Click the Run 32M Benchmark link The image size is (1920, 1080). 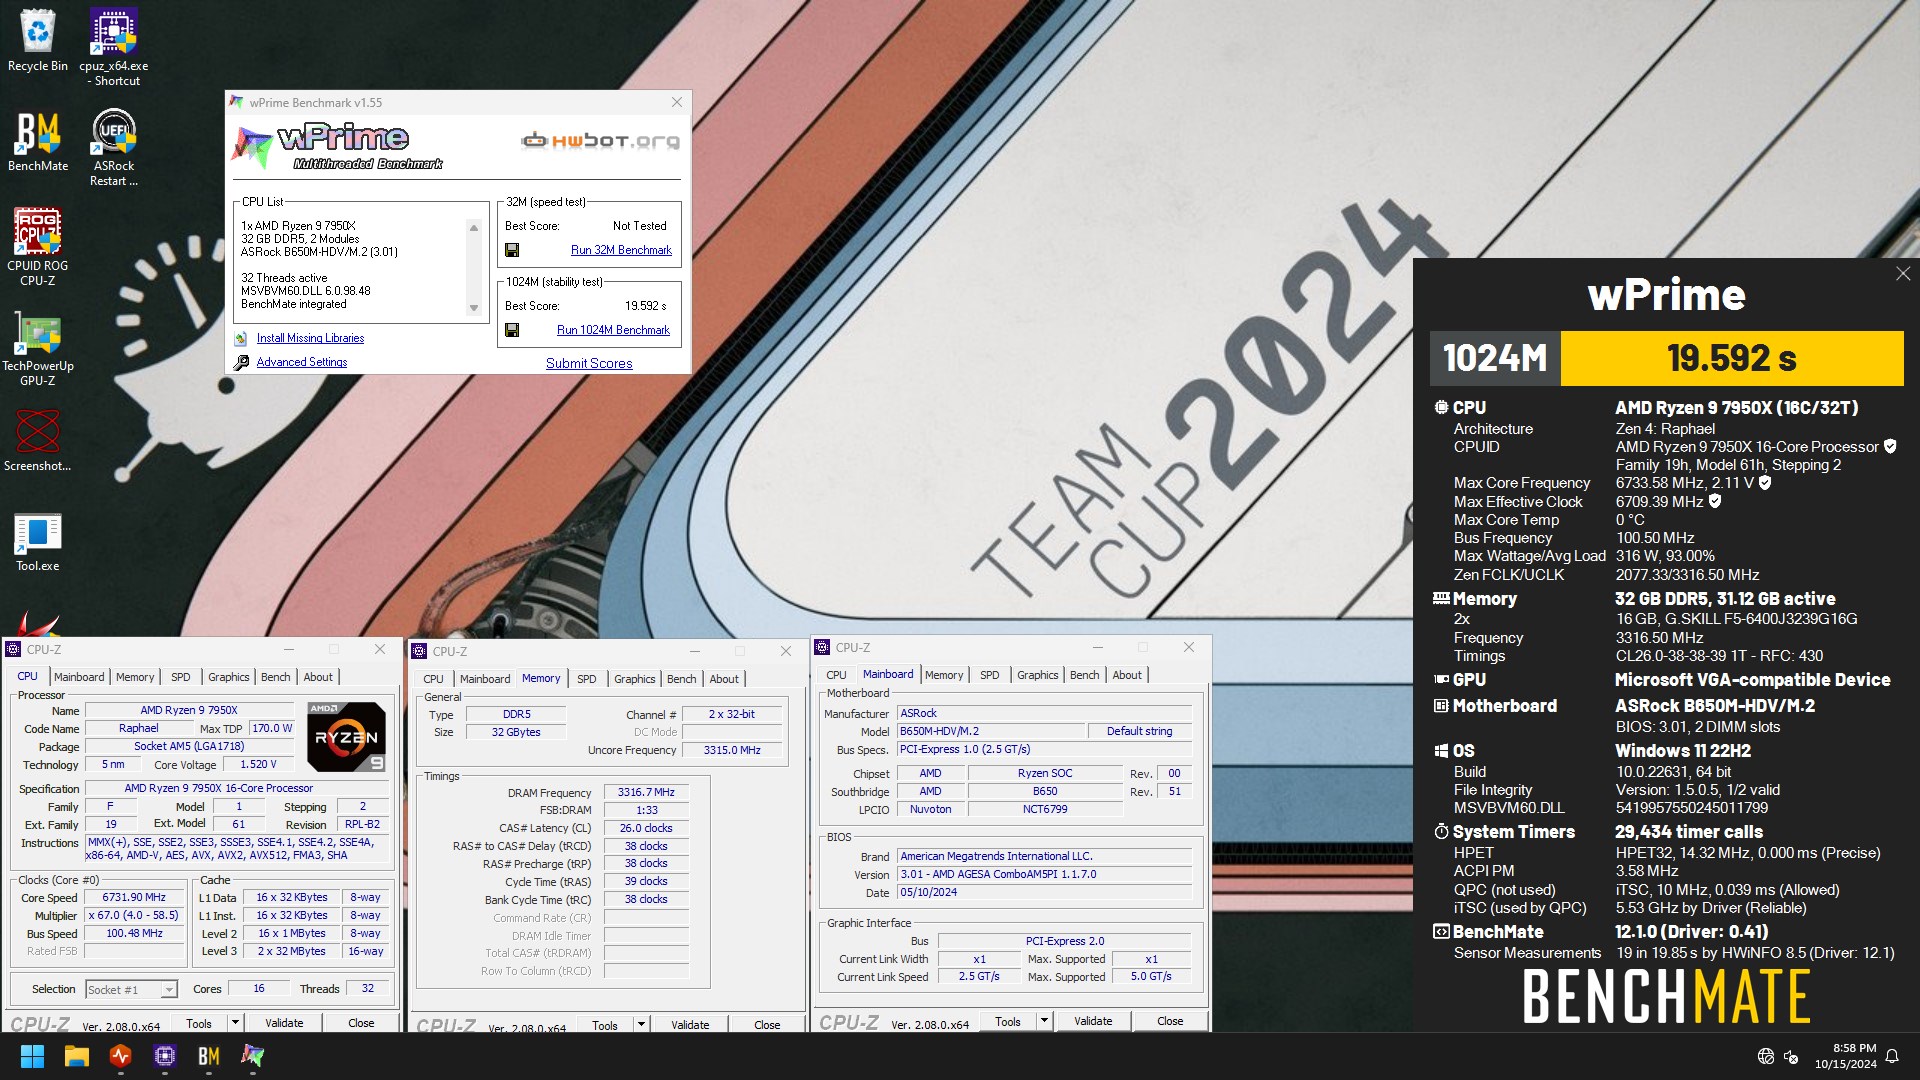[x=621, y=250]
